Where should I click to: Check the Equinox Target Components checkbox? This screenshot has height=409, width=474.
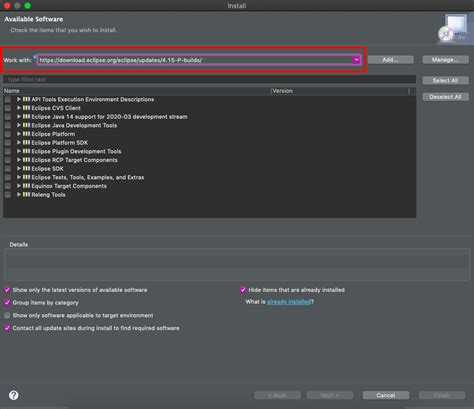(8, 186)
